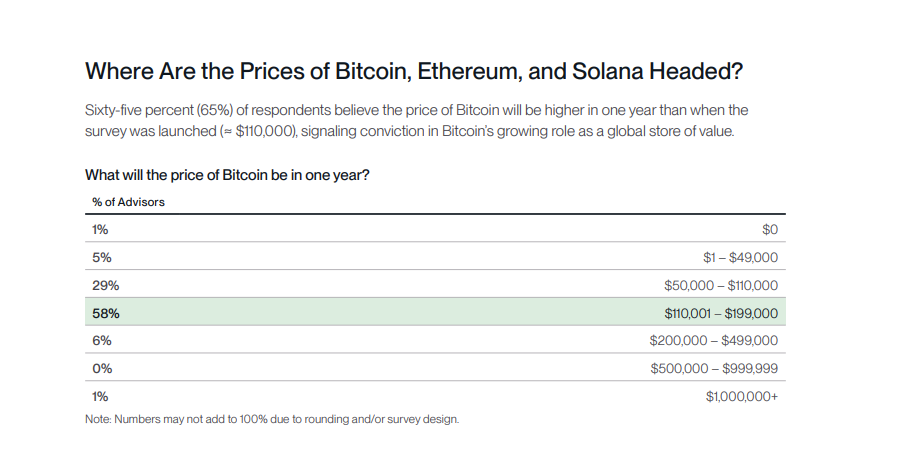Select the "$200,000 – $499,000" price range
This screenshot has height=449, width=911.
(x=714, y=341)
